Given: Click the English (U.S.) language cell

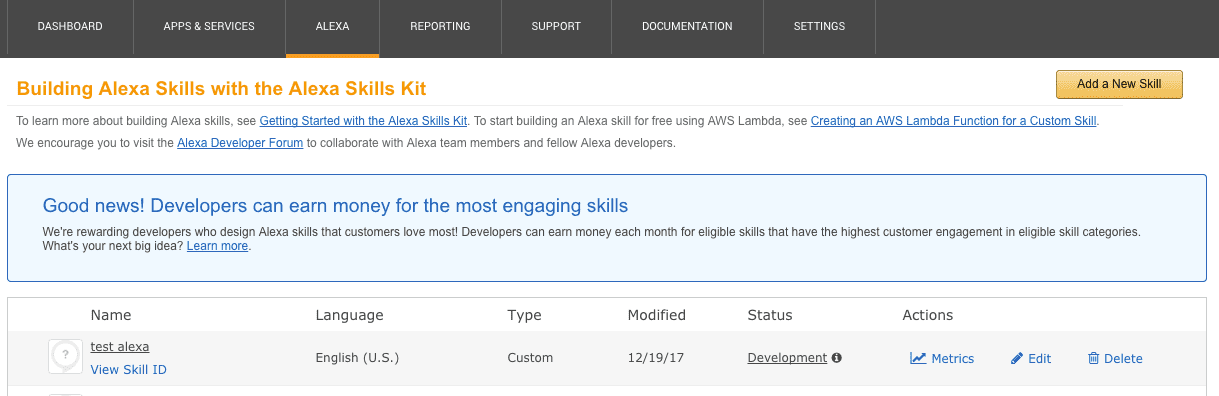Looking at the screenshot, I should click(x=357, y=358).
